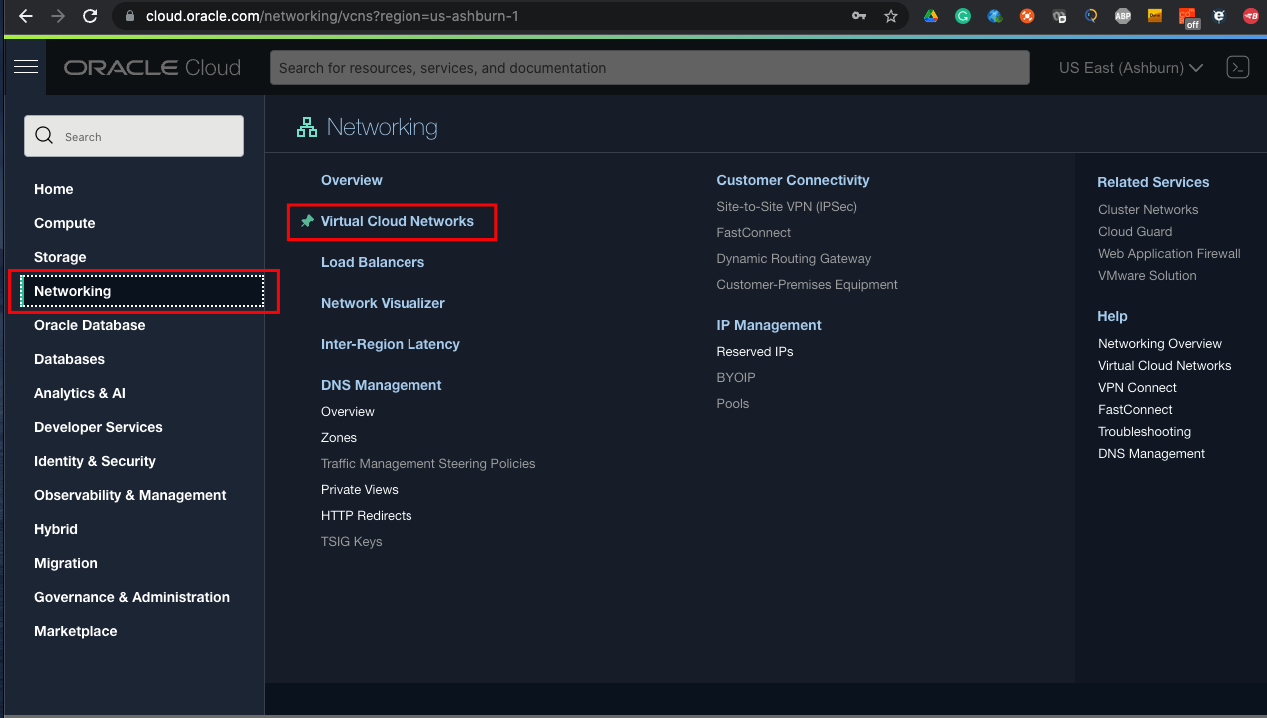
Task: Open Cluster Networks related service
Action: tap(1148, 210)
